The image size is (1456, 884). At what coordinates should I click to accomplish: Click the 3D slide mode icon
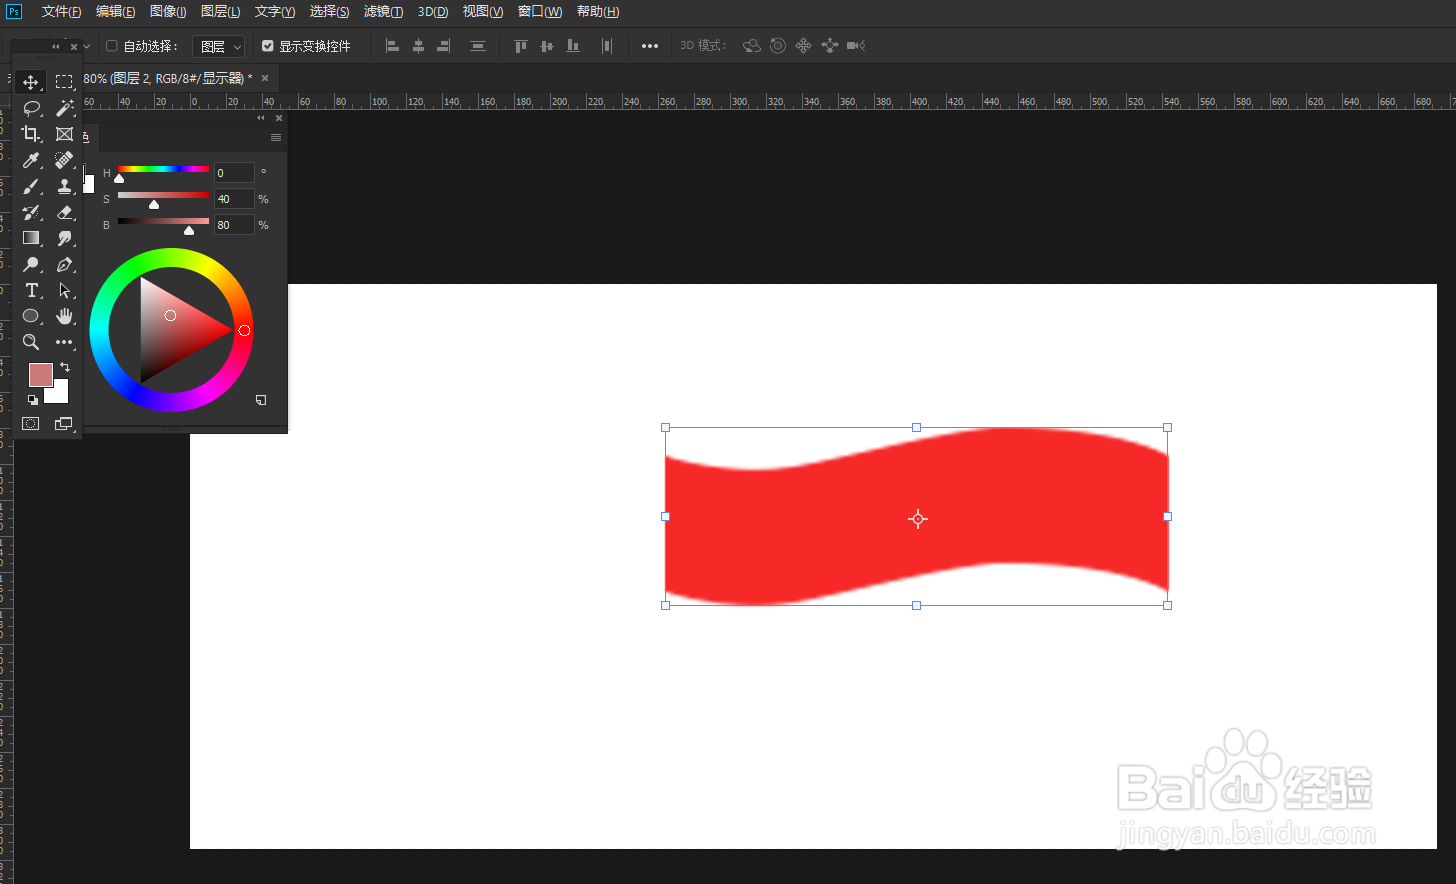tap(829, 46)
